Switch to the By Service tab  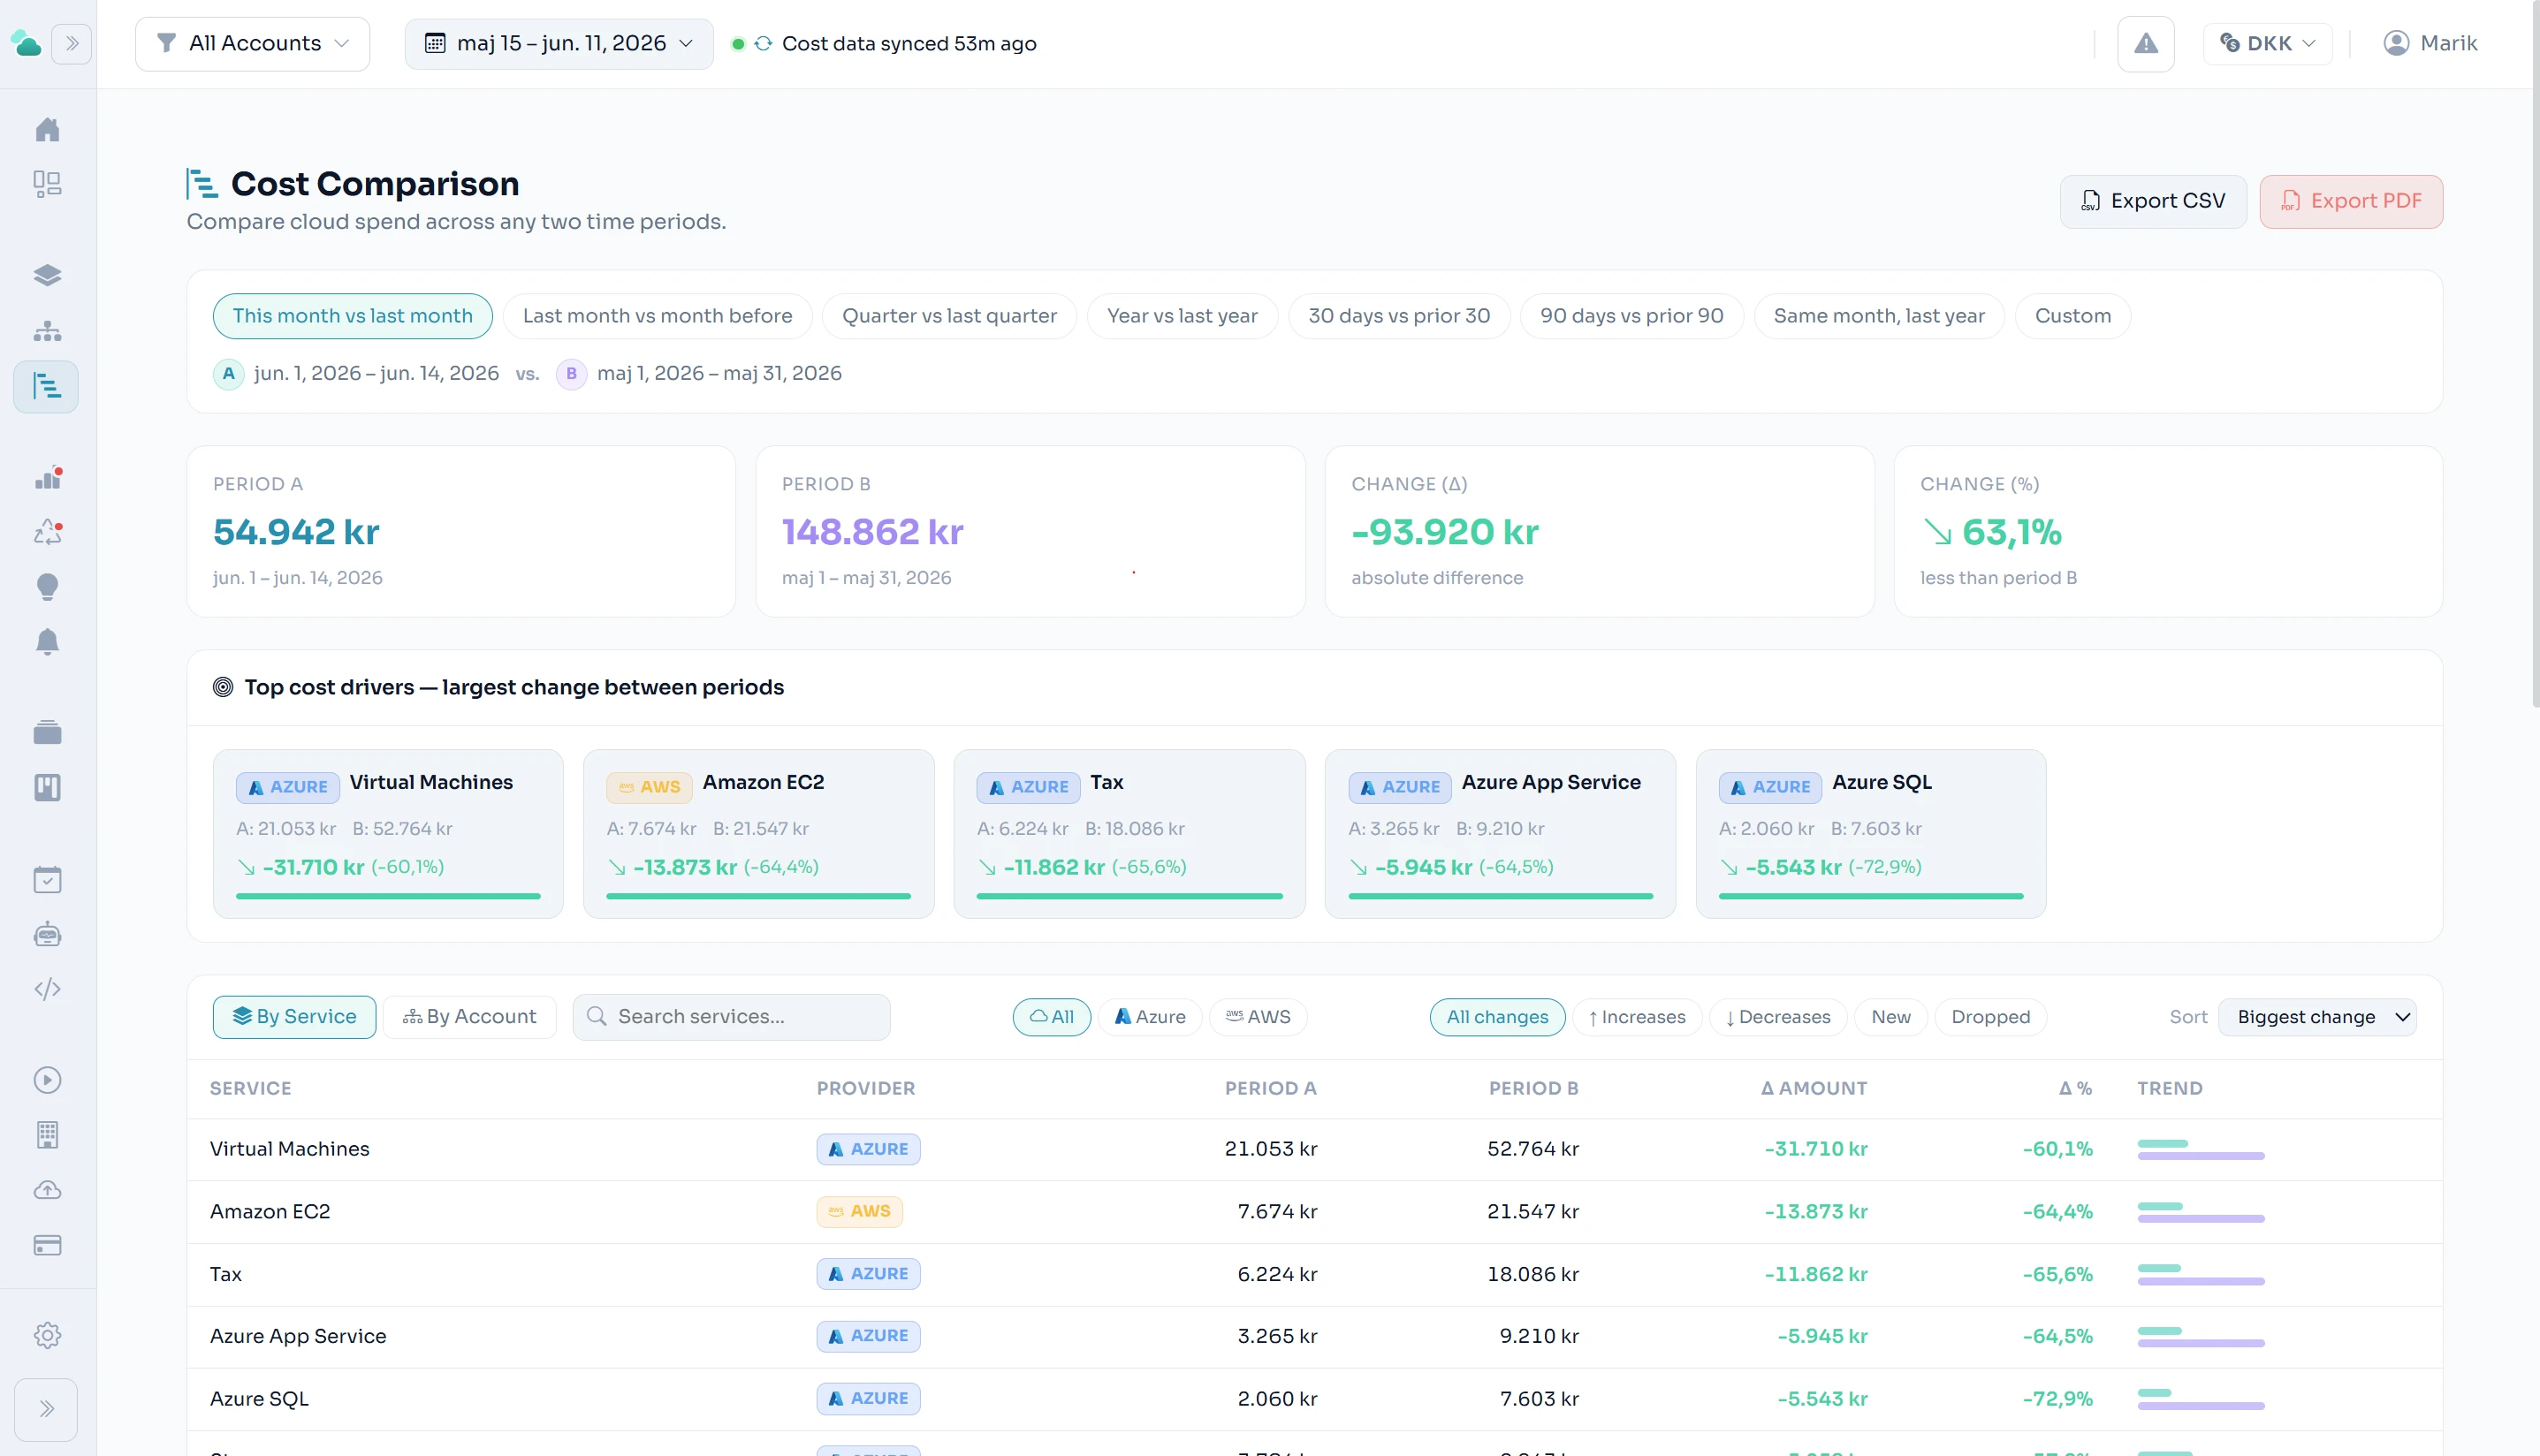295,1017
